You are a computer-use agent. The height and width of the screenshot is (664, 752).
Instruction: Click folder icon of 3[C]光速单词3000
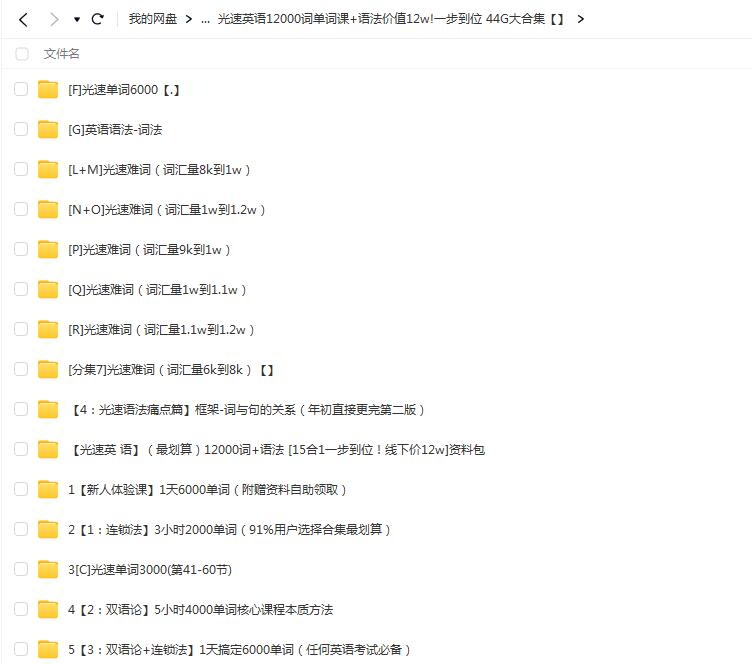48,569
